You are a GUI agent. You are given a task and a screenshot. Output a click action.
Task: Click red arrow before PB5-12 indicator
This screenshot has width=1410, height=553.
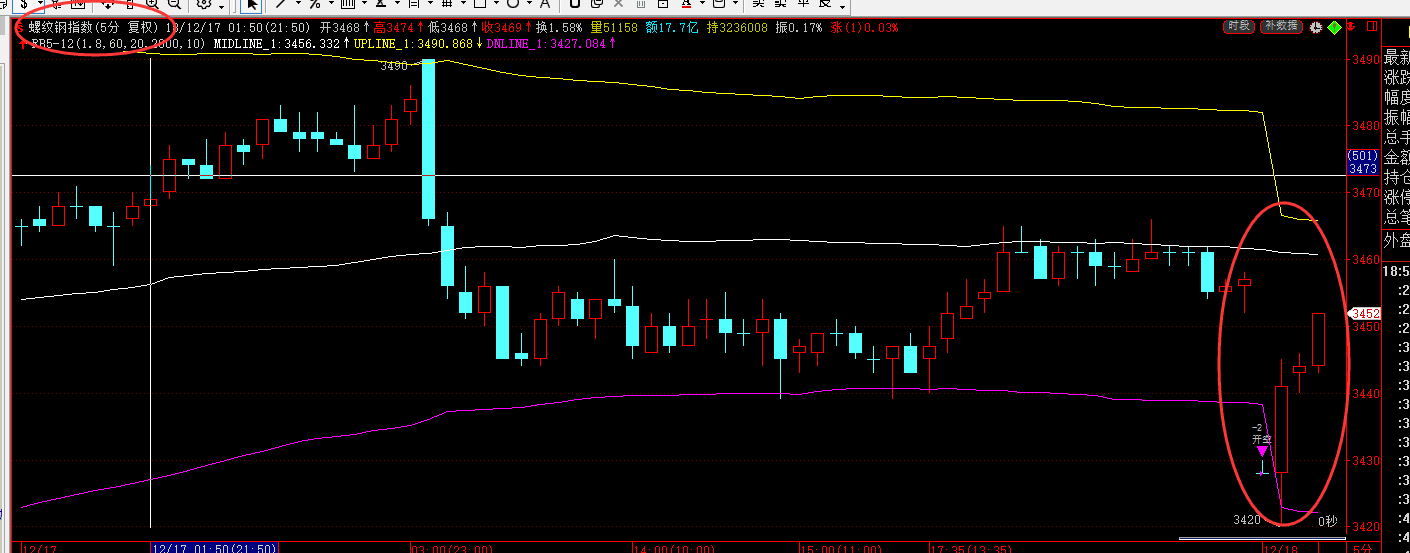pyautogui.click(x=21, y=44)
